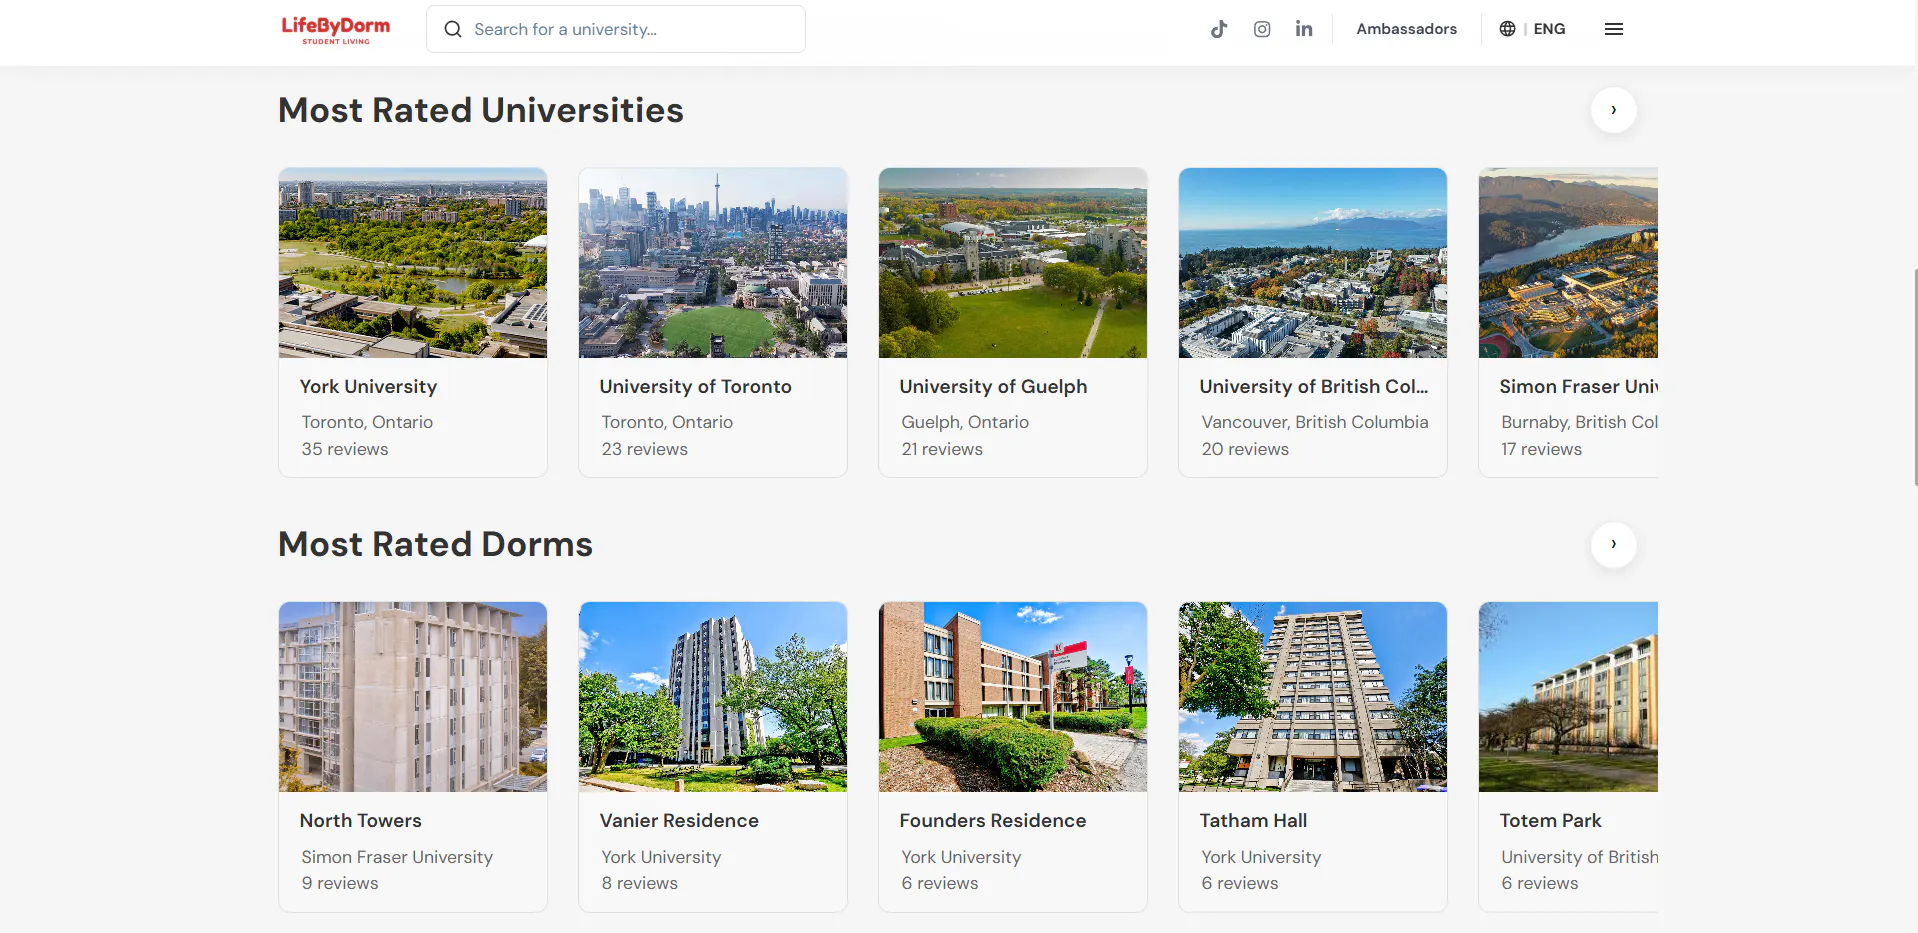Click the Most Rated Universities heading

tap(481, 110)
